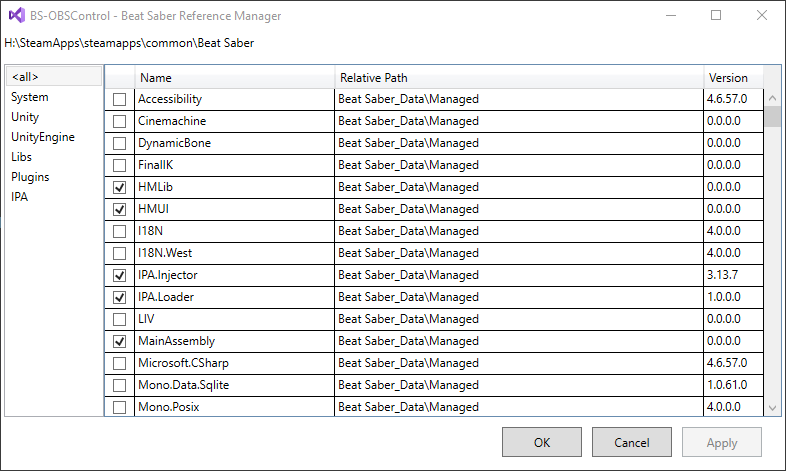The image size is (786, 471).
Task: Click the scrollbar up arrow
Action: (772, 98)
